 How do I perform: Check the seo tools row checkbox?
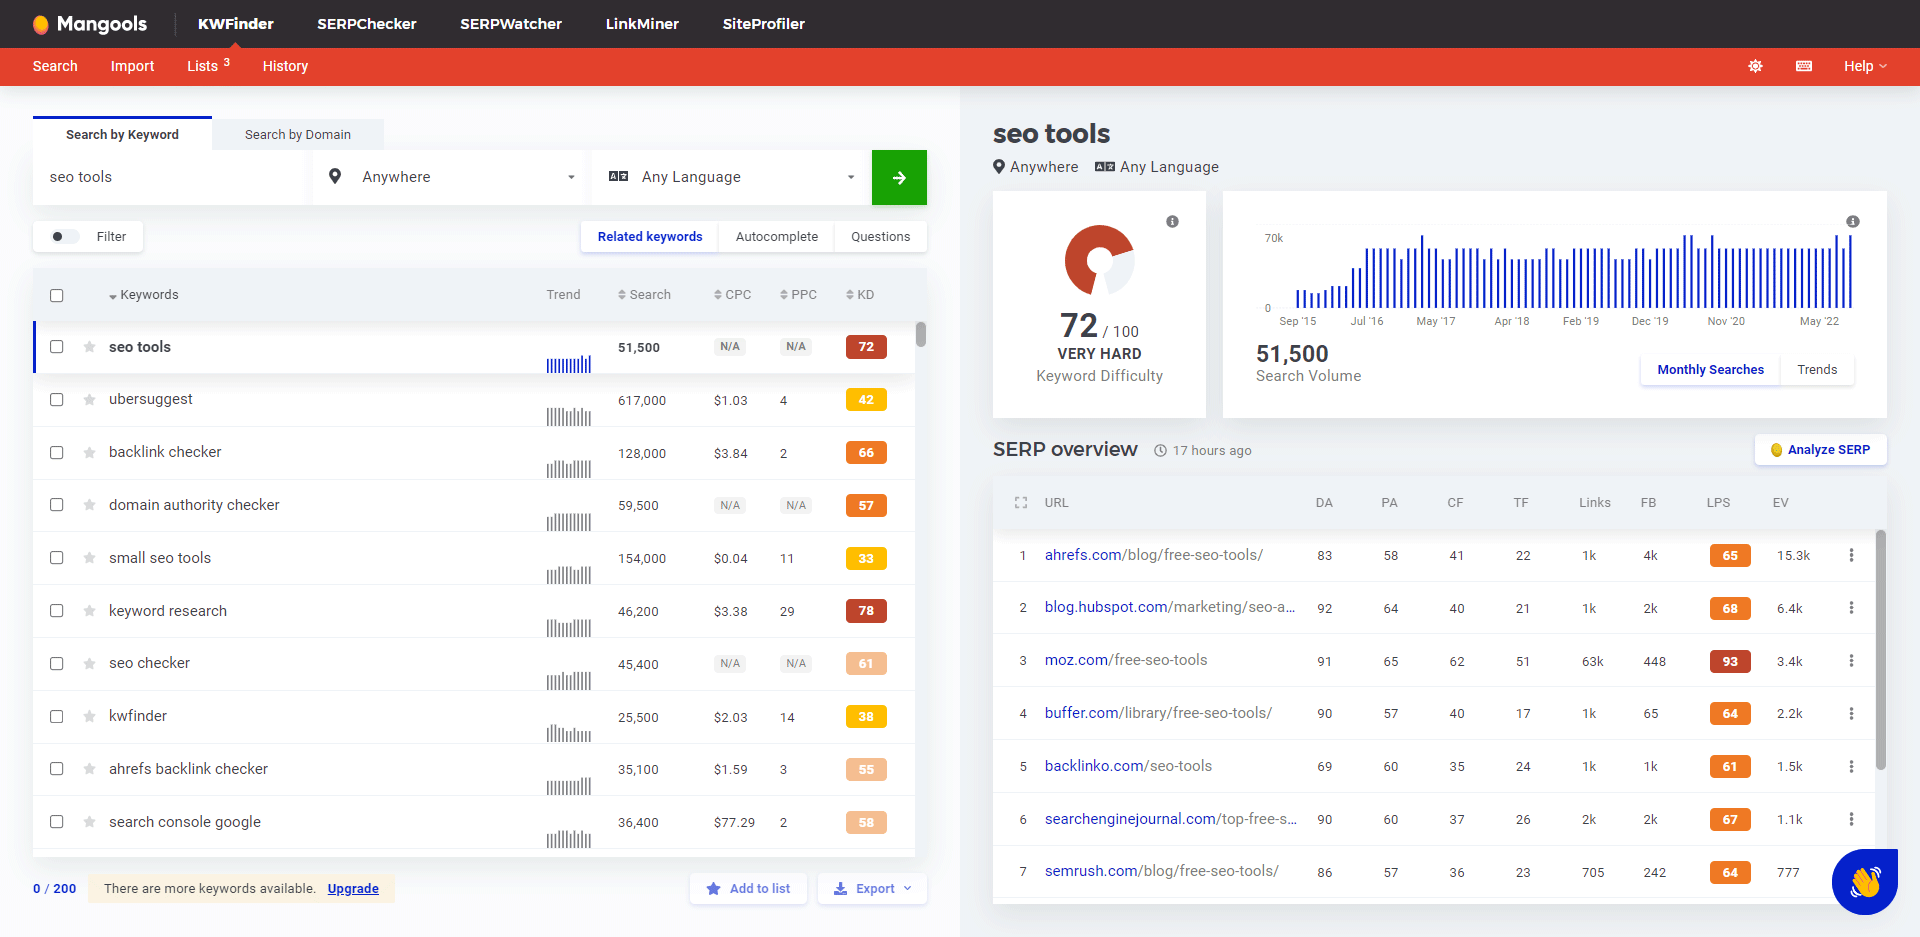pos(57,347)
